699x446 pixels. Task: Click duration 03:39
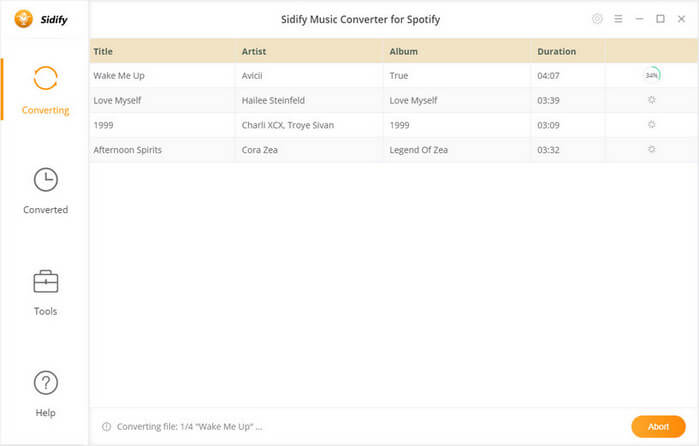click(x=548, y=100)
